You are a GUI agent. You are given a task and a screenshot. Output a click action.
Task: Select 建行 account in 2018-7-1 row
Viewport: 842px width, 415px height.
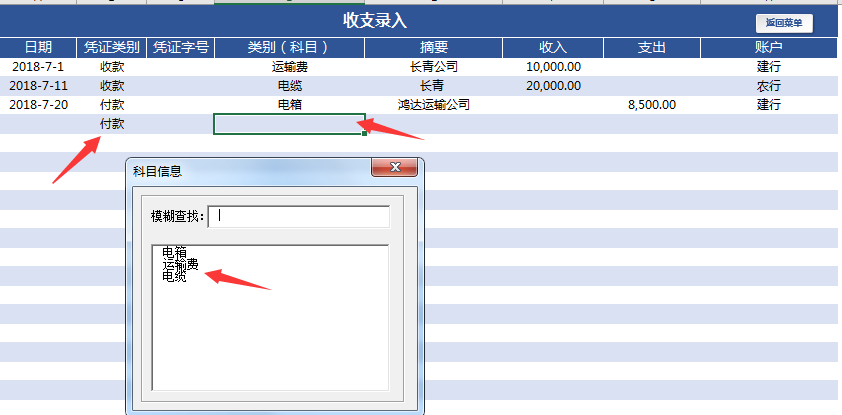(x=768, y=67)
